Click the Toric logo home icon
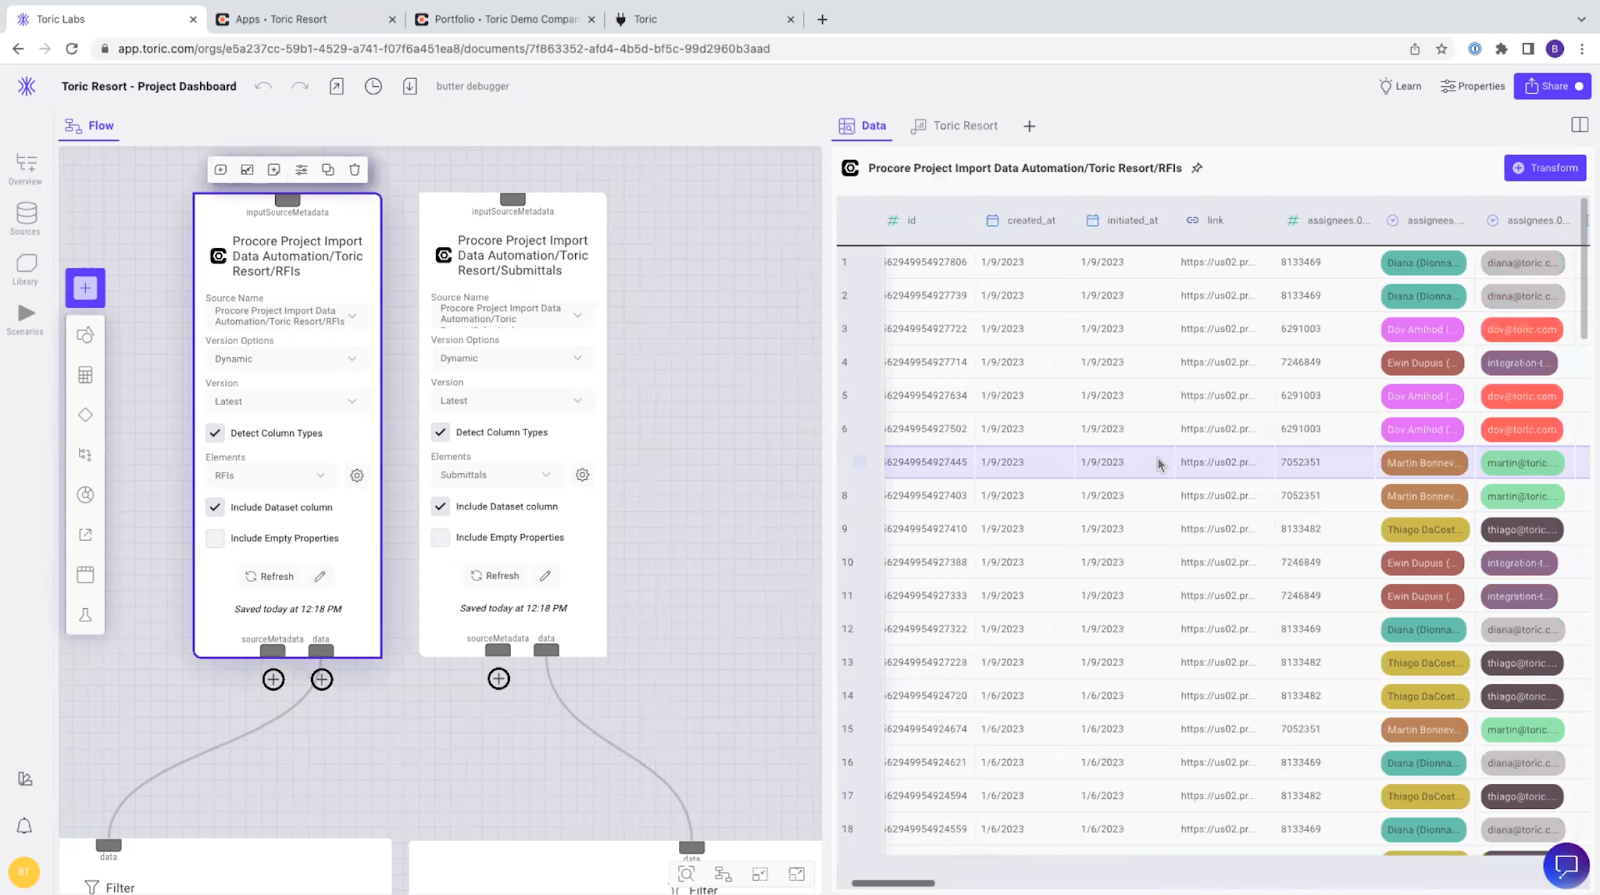This screenshot has height=895, width=1600. 27,86
